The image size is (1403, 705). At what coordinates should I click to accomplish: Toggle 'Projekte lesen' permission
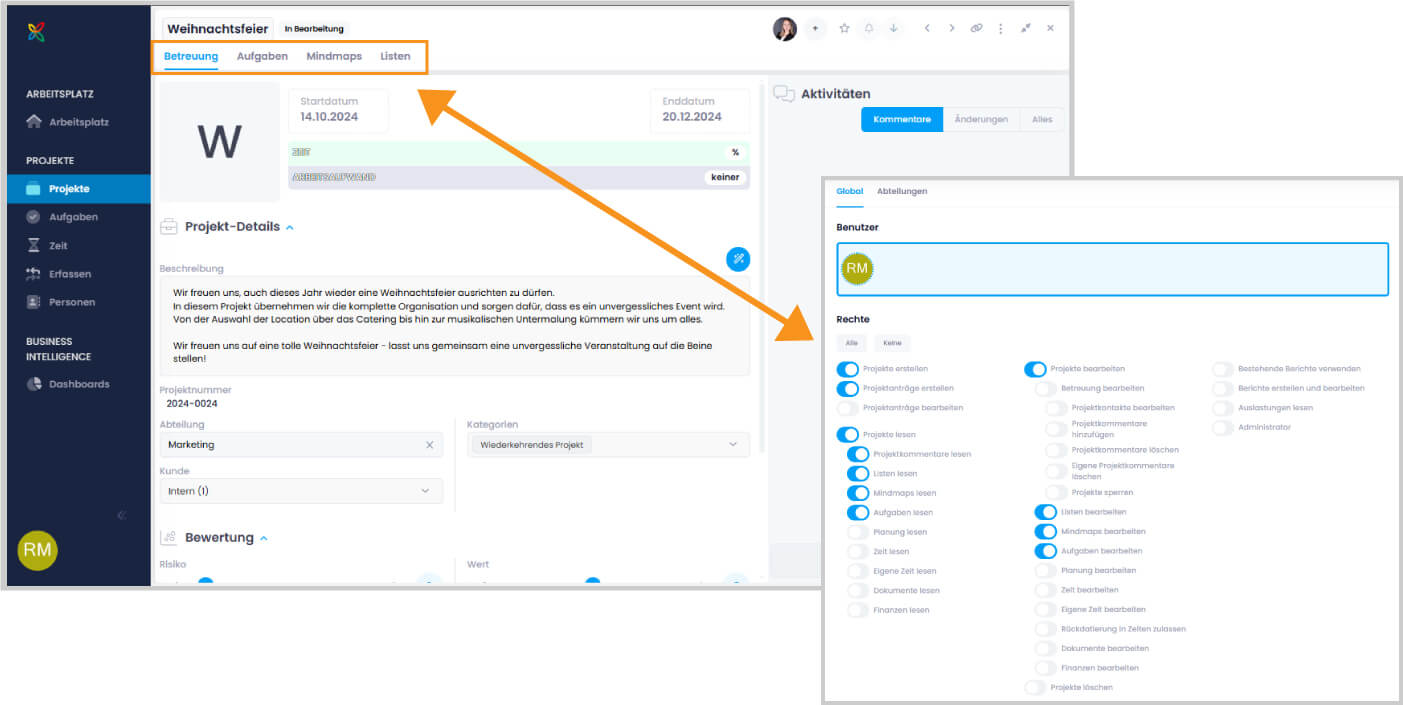pos(848,435)
